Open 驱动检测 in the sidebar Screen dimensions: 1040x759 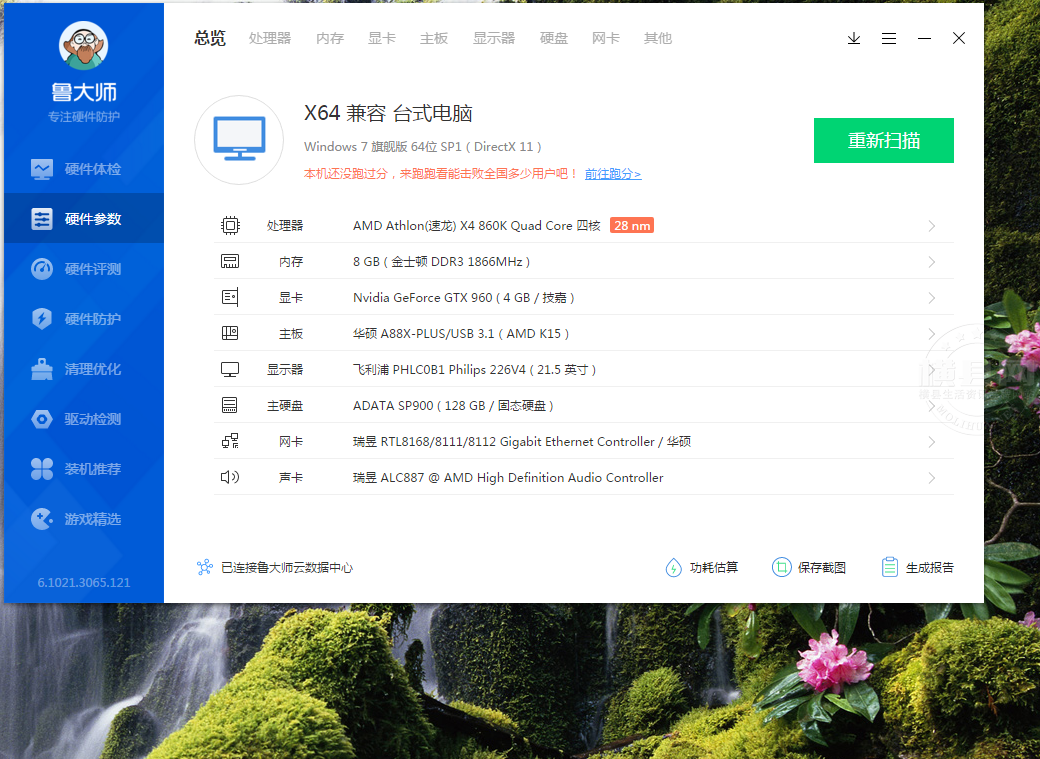[84, 419]
